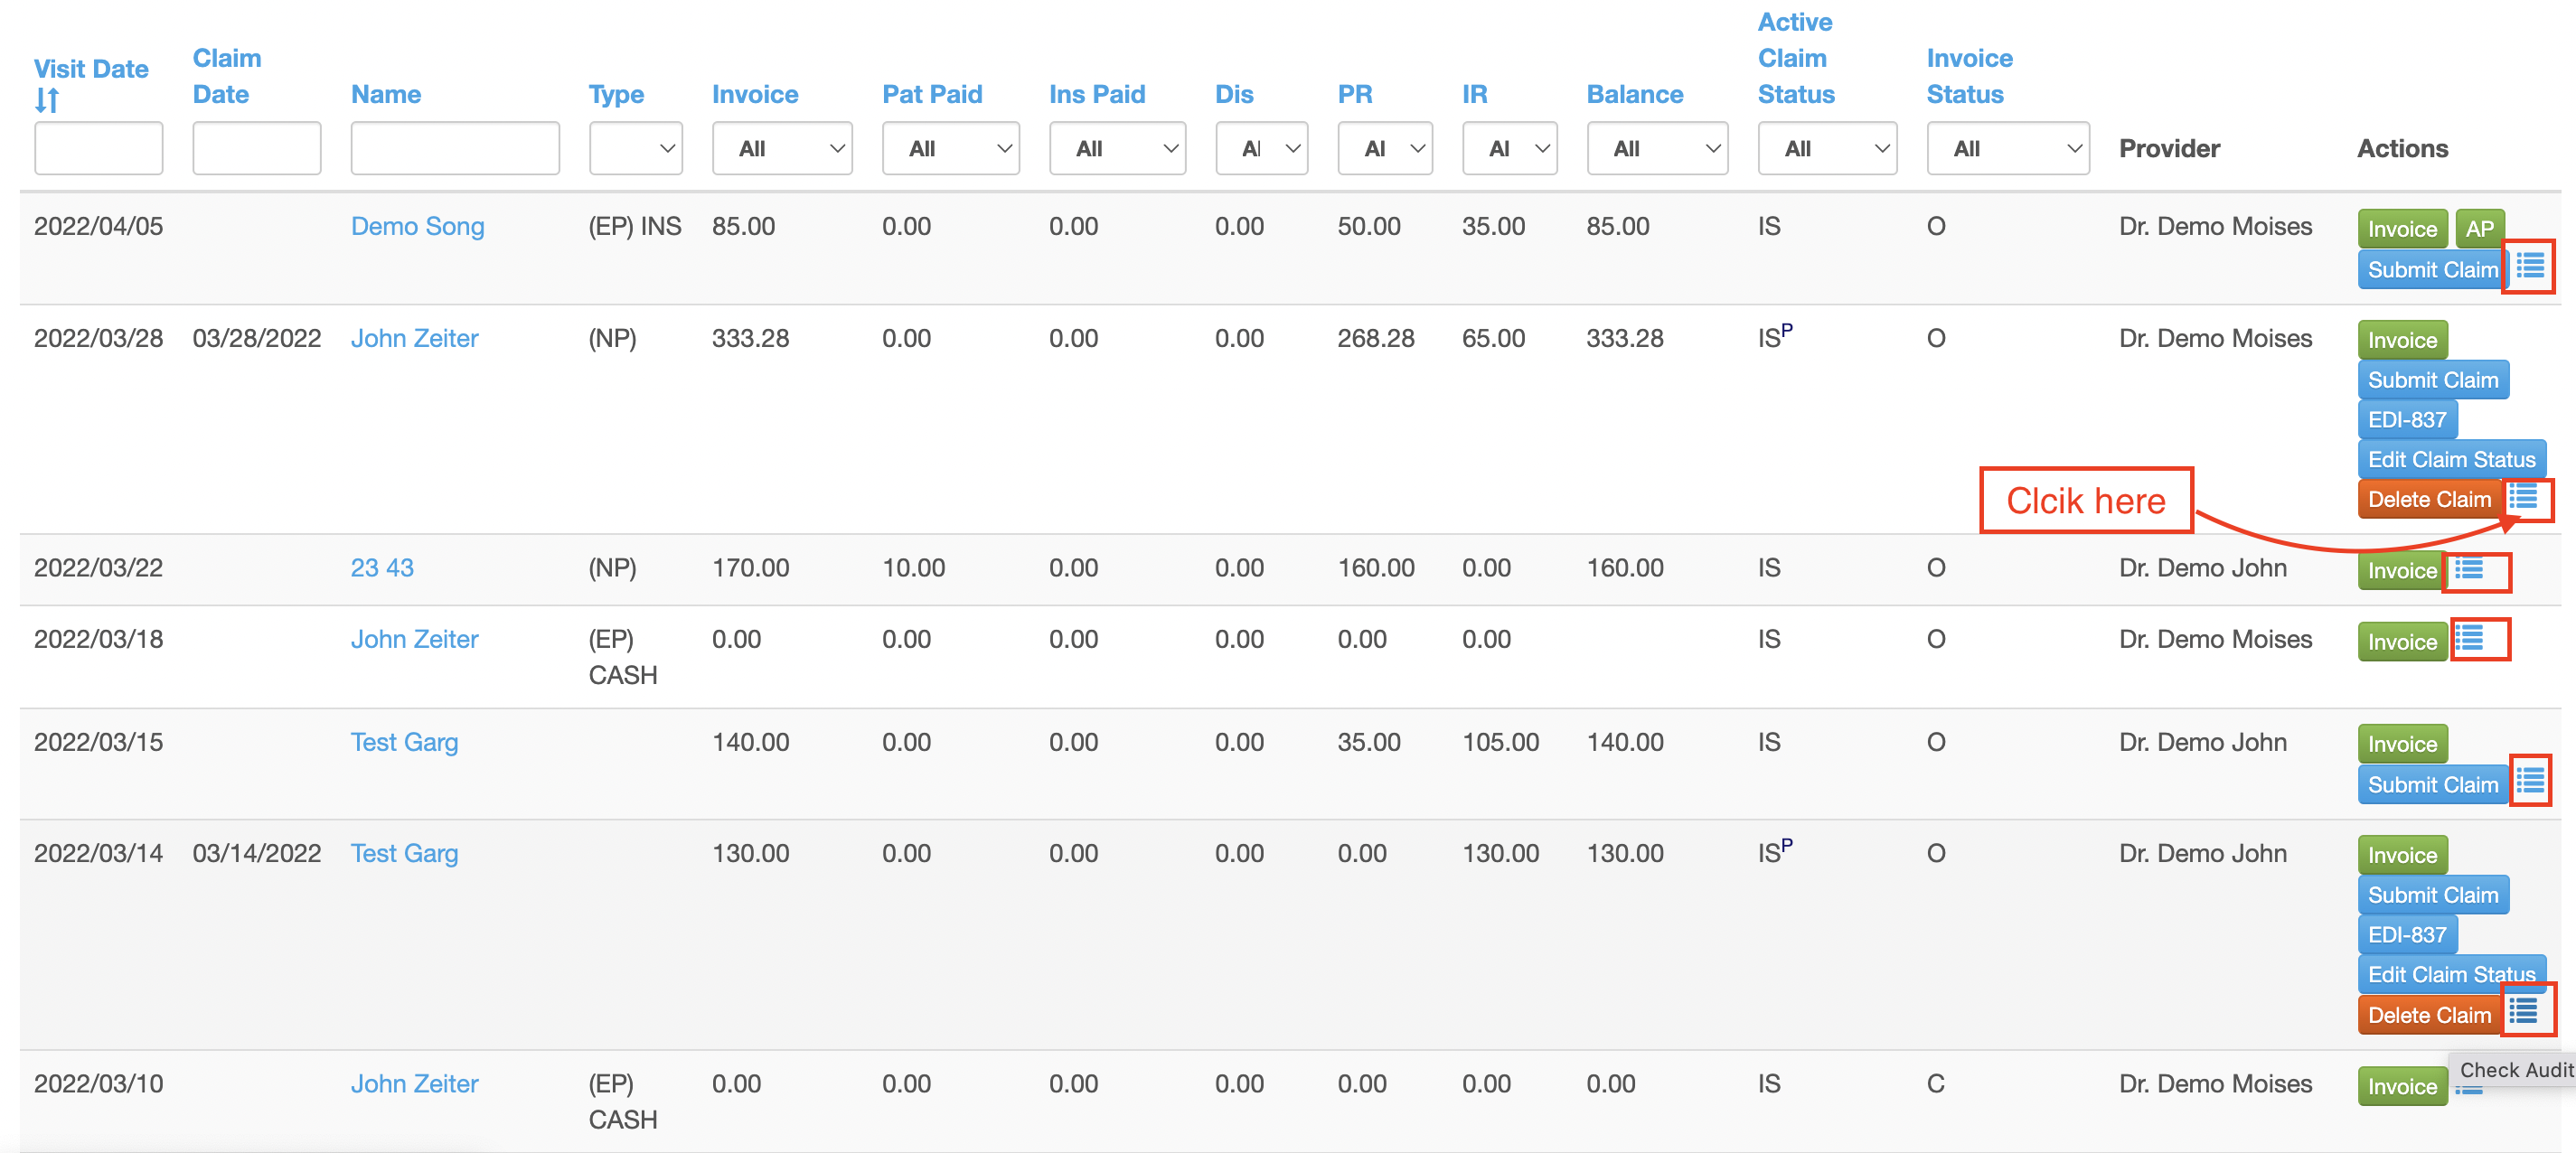Open the Dis filter dropdown
Screen dimensions: 2576x1153
pos(1262,148)
